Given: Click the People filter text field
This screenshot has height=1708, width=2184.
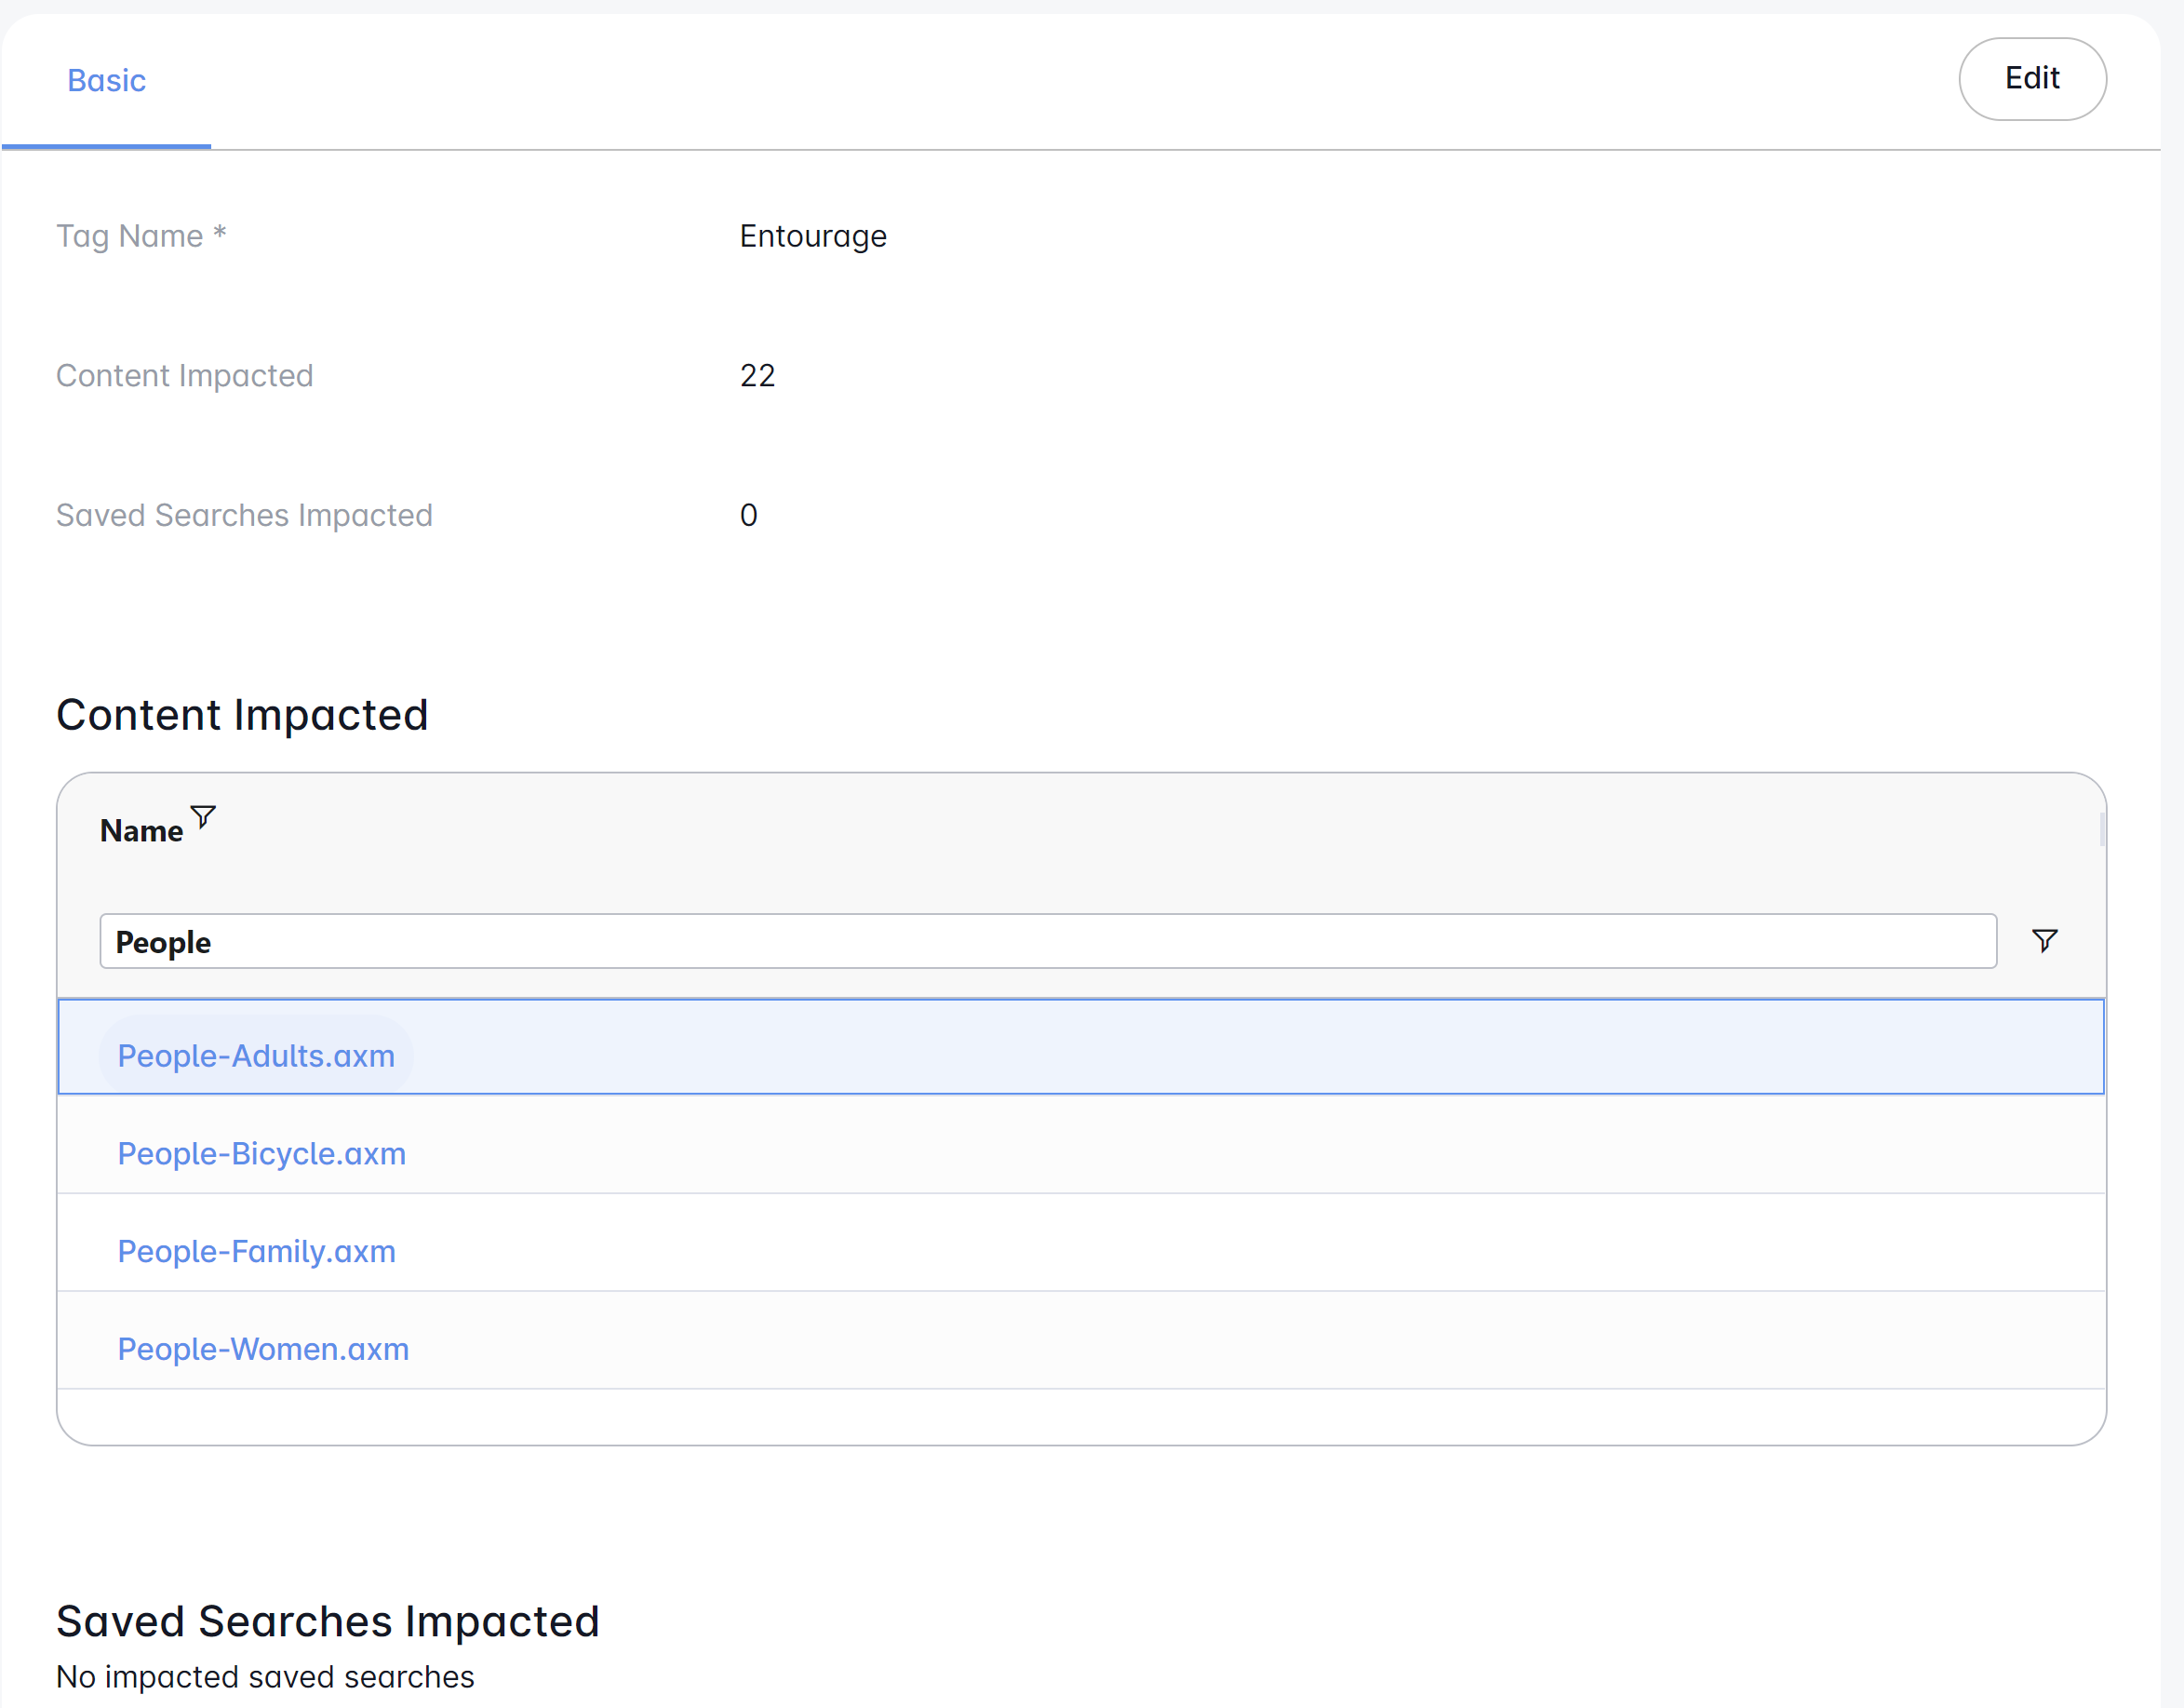Looking at the screenshot, I should [x=1047, y=941].
